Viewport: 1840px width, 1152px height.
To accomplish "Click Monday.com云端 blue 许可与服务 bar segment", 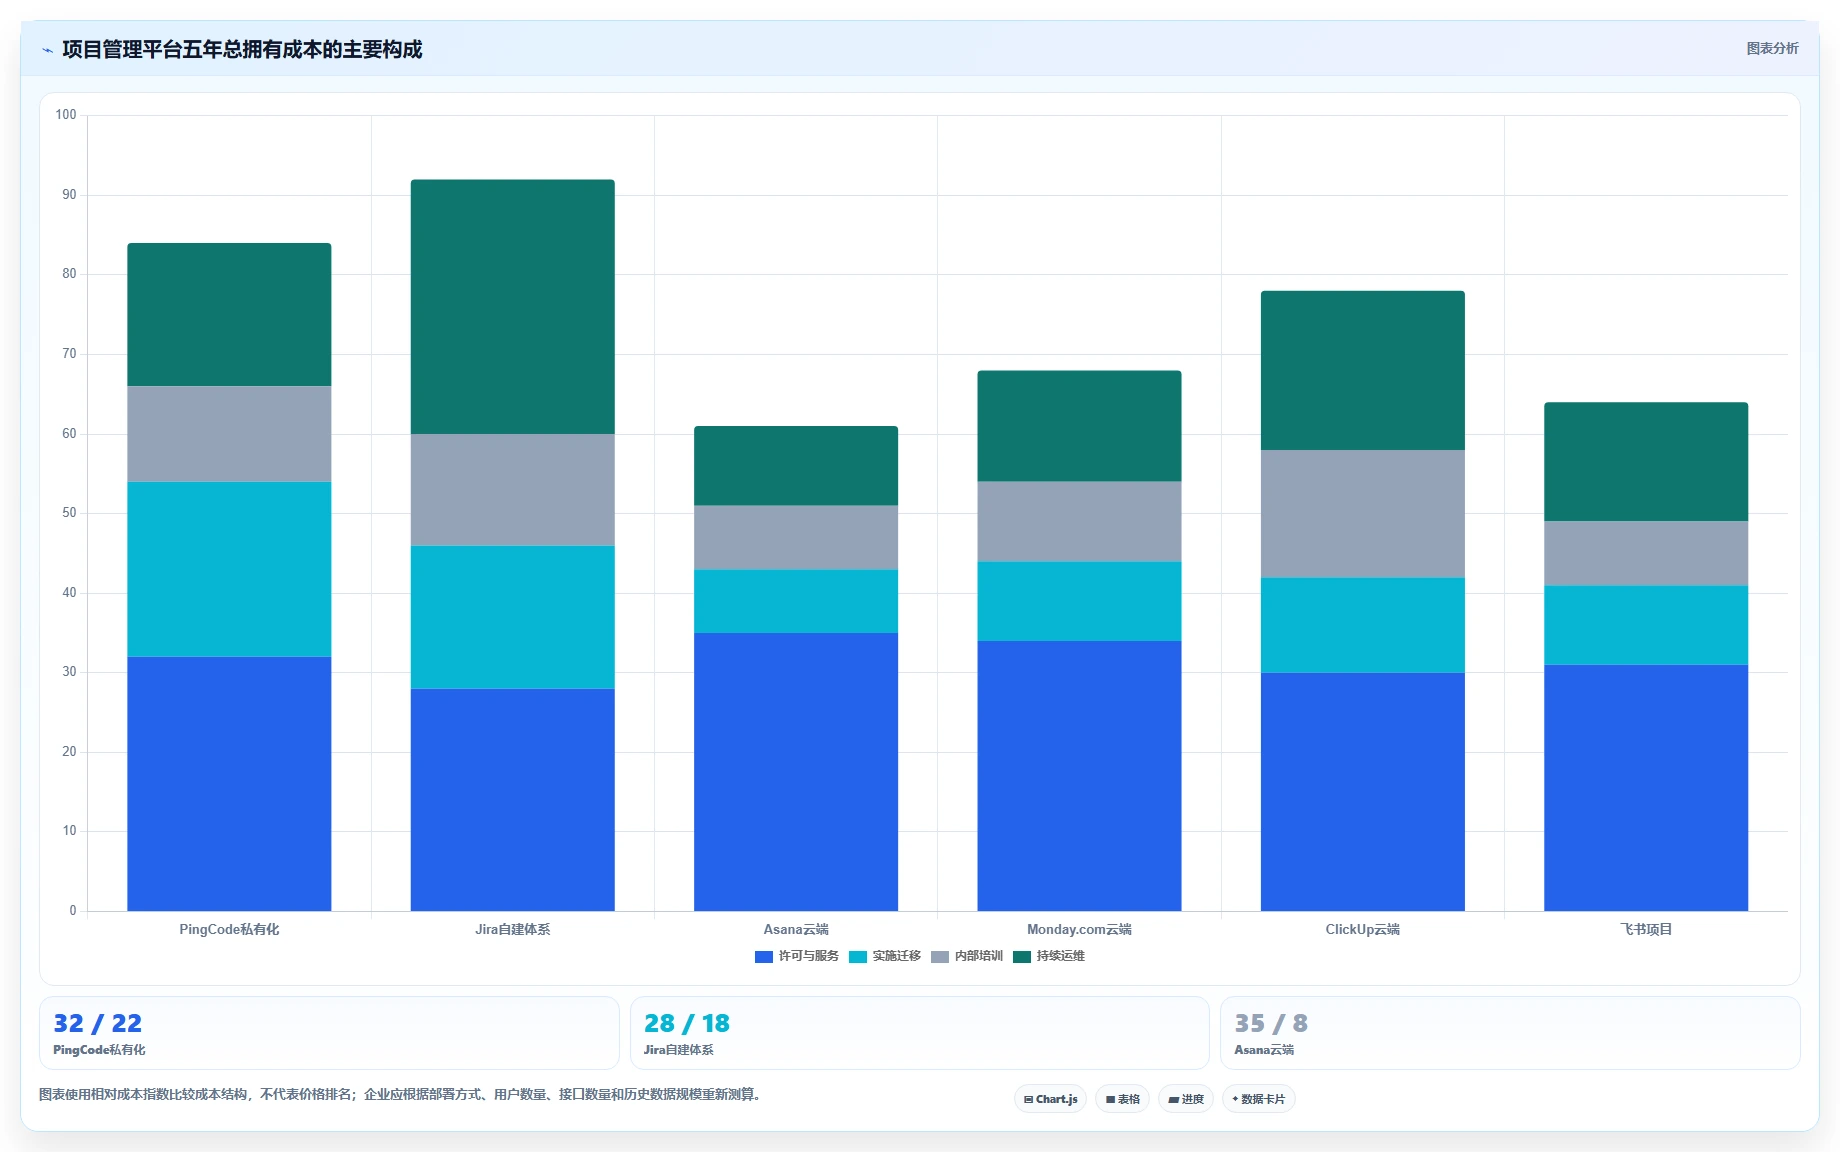I will tap(1079, 776).
